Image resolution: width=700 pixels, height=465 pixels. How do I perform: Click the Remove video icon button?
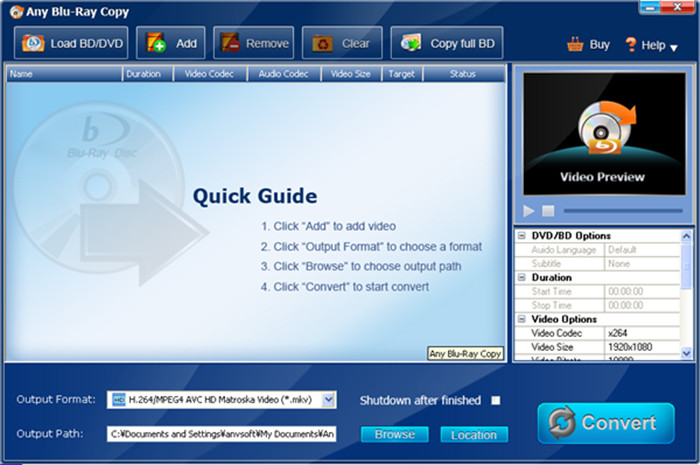point(230,43)
